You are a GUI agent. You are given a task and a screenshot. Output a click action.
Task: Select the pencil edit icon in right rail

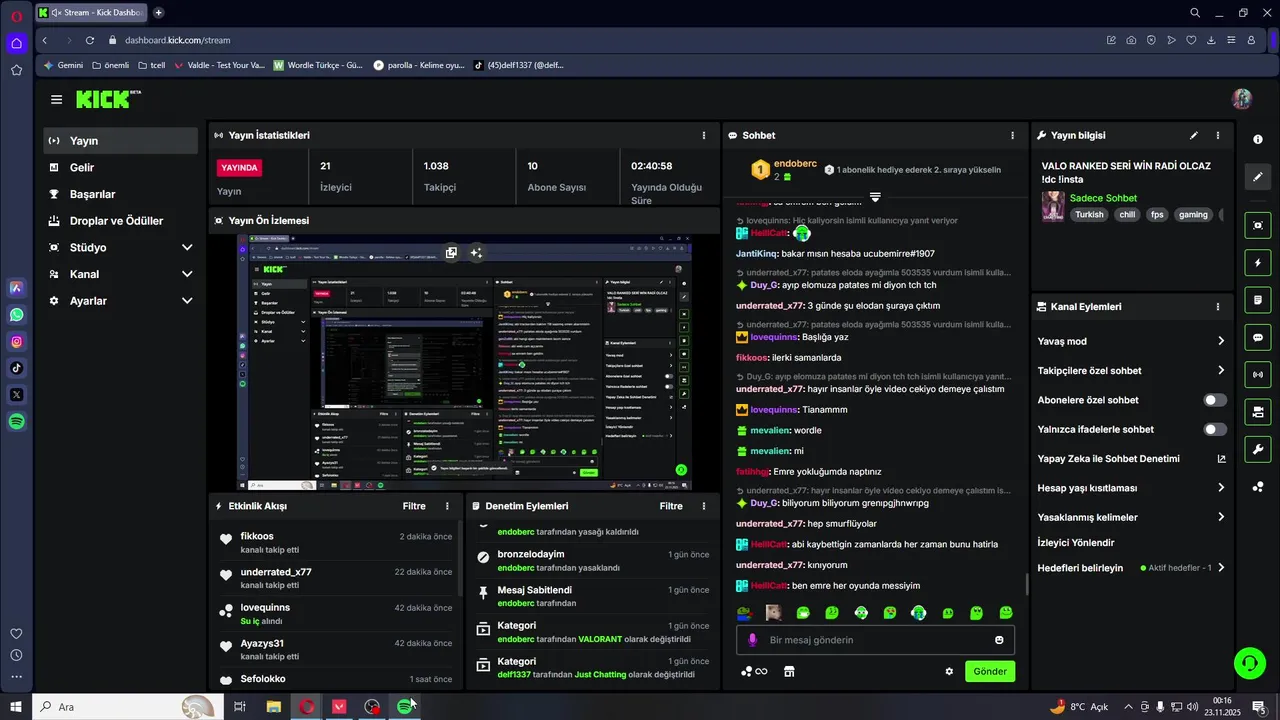pos(1258,177)
